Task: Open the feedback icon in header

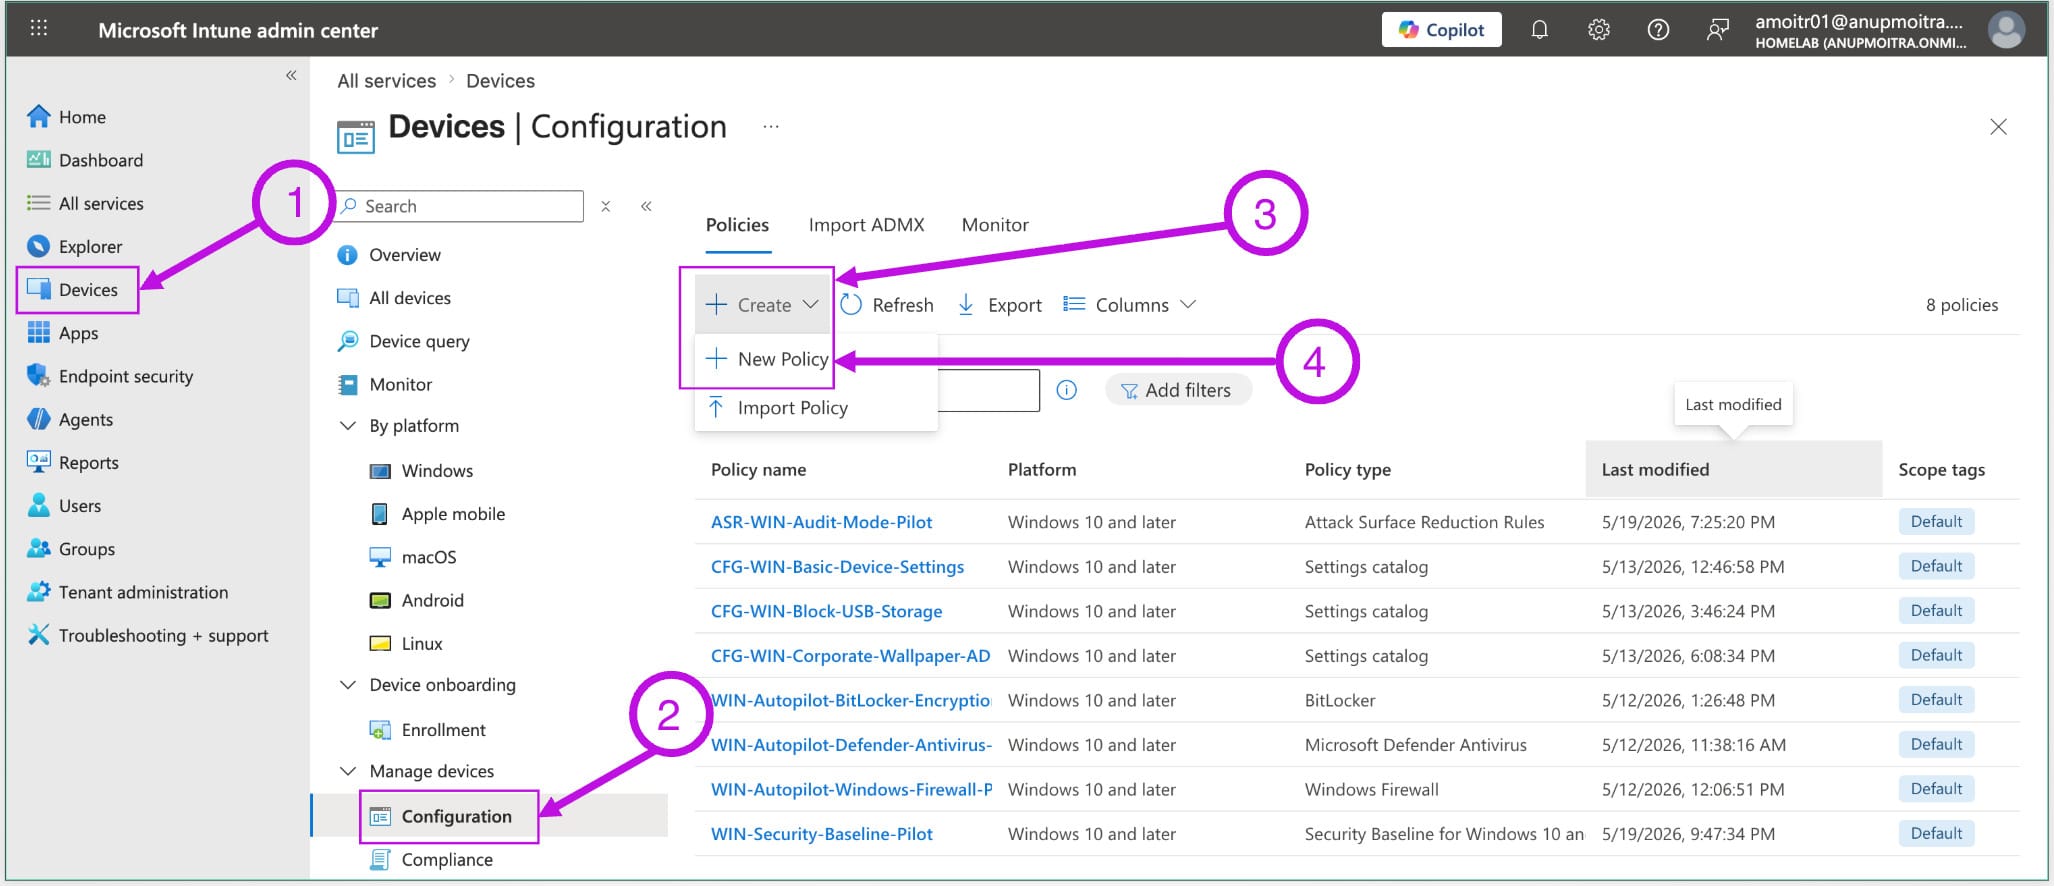Action: [x=1717, y=30]
